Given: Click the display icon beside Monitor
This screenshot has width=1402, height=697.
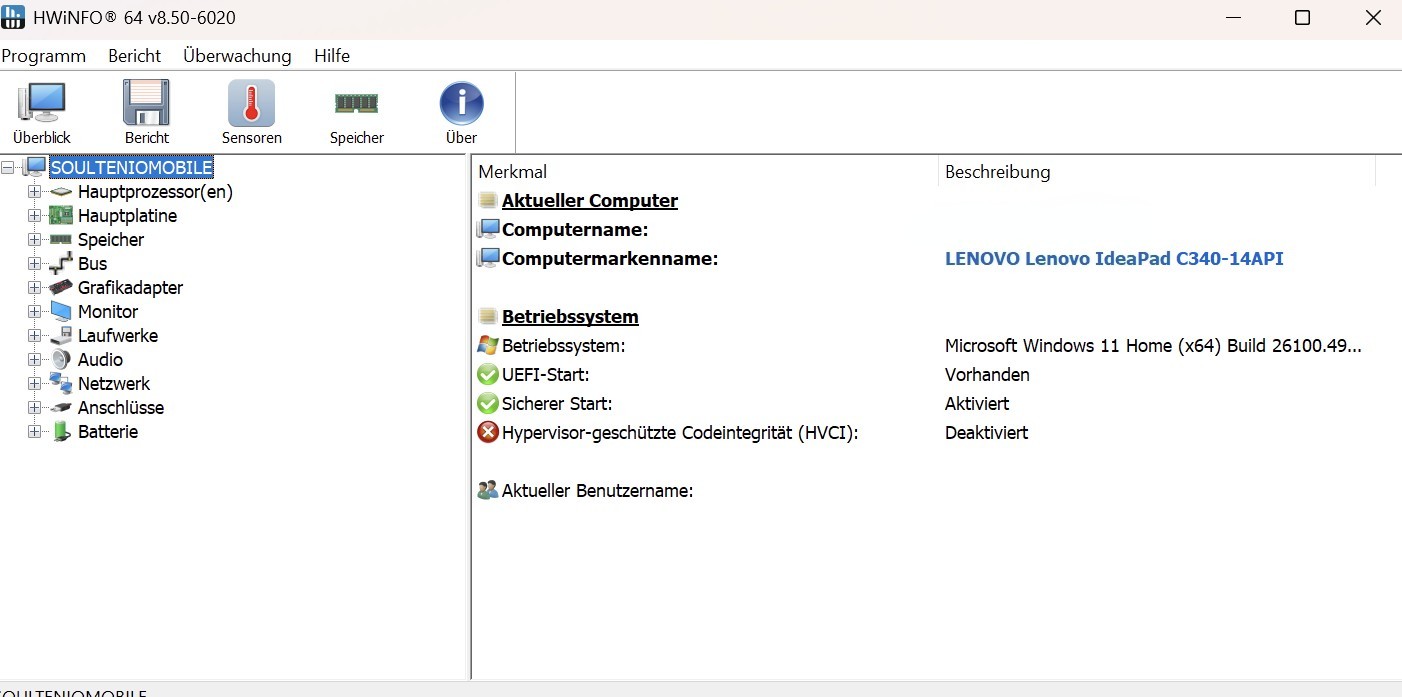Looking at the screenshot, I should coord(61,311).
